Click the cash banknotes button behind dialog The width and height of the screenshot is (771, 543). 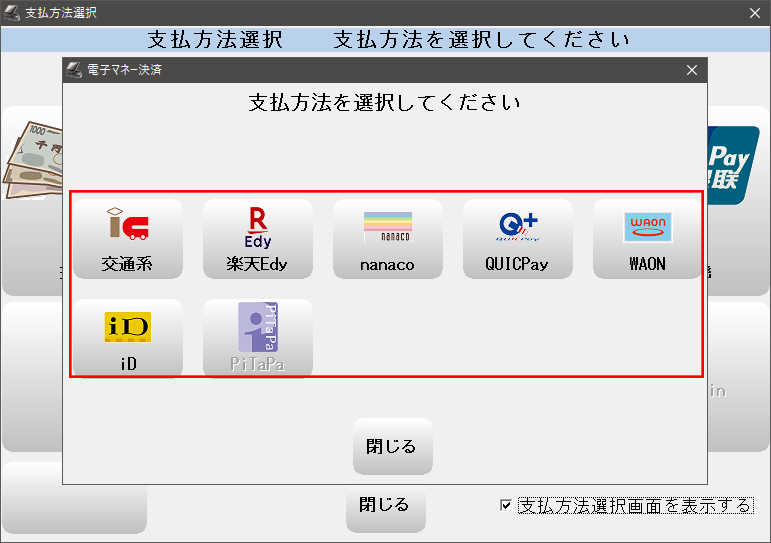click(30, 160)
